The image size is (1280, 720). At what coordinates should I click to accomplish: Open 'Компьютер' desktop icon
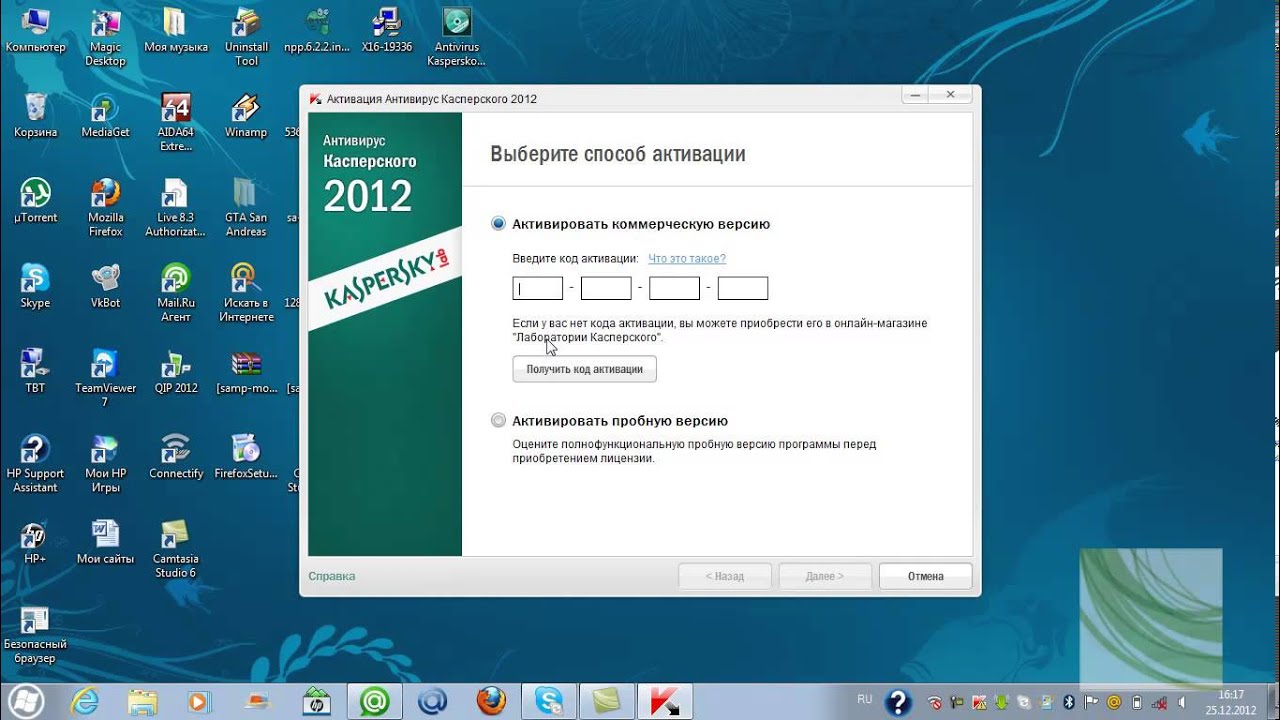35,30
